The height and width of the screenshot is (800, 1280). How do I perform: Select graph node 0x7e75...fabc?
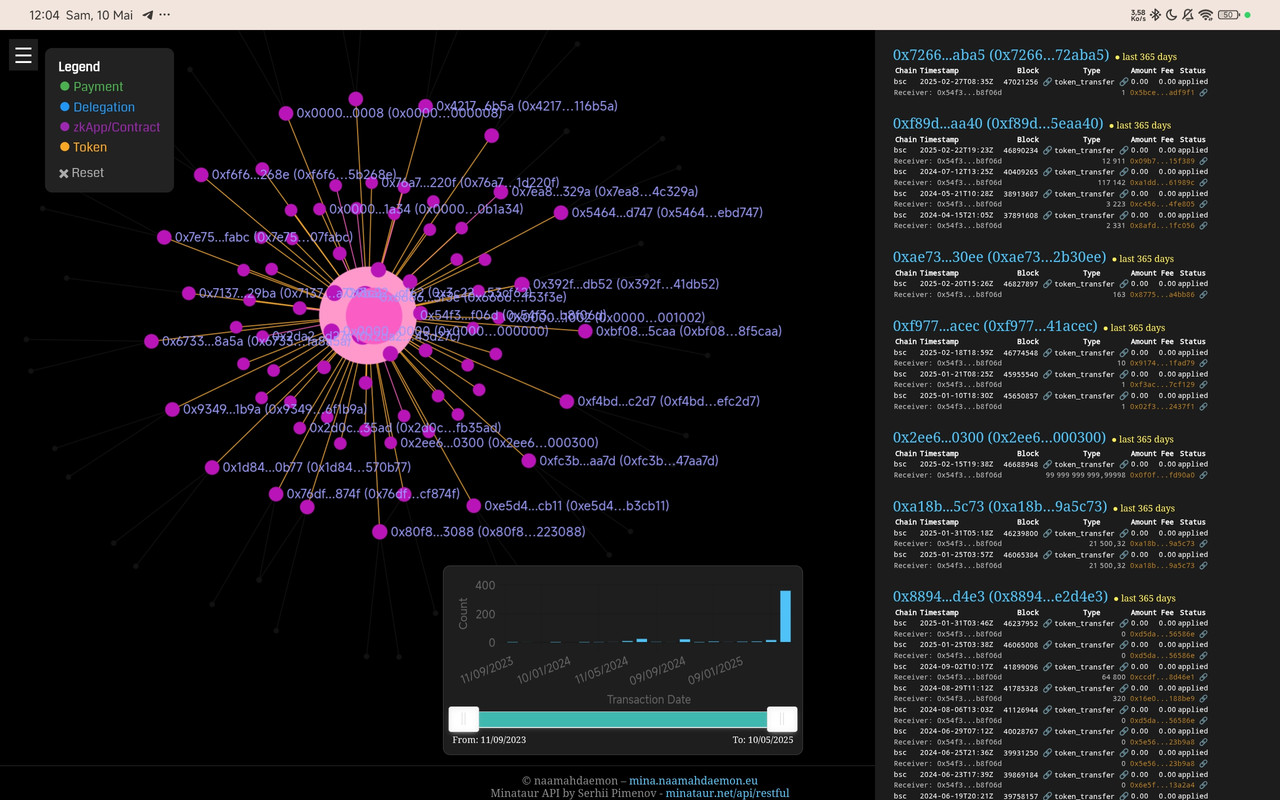tap(164, 237)
